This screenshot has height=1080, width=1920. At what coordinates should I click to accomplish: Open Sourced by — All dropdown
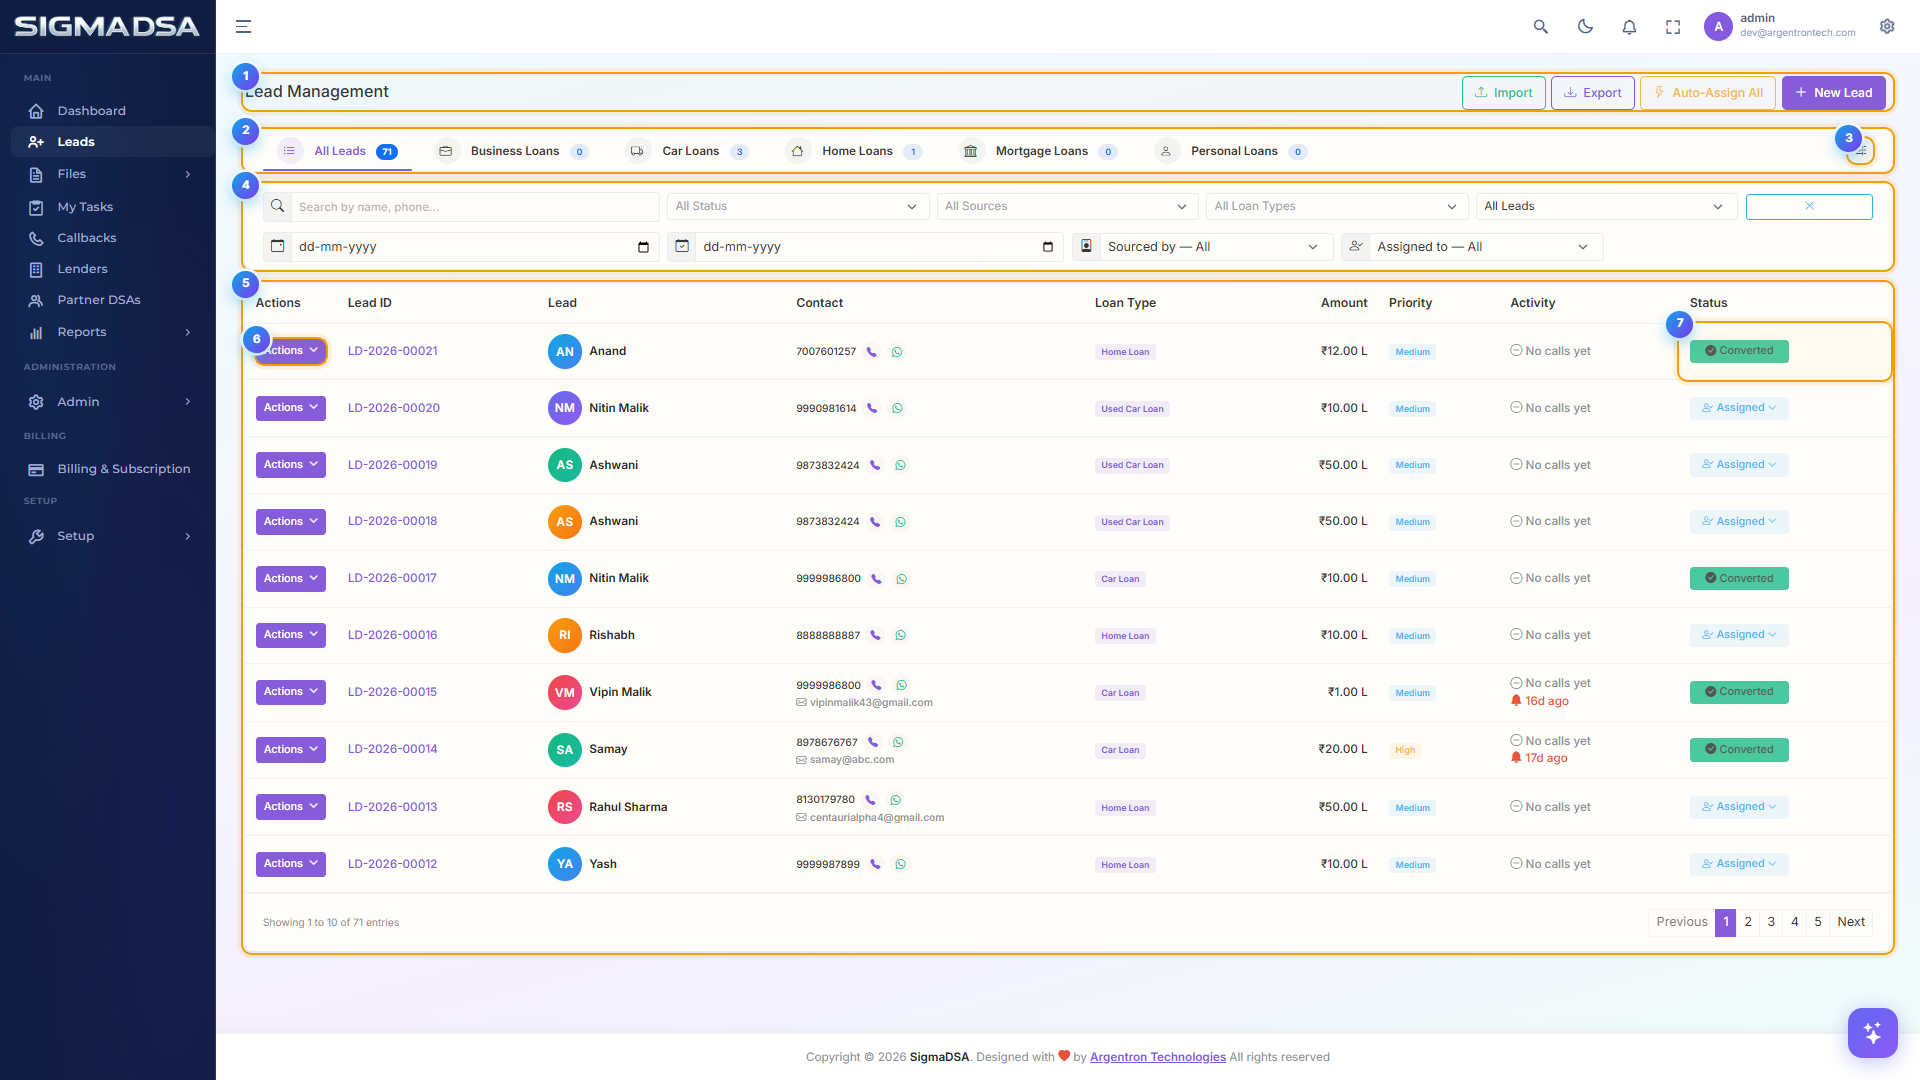click(x=1215, y=247)
